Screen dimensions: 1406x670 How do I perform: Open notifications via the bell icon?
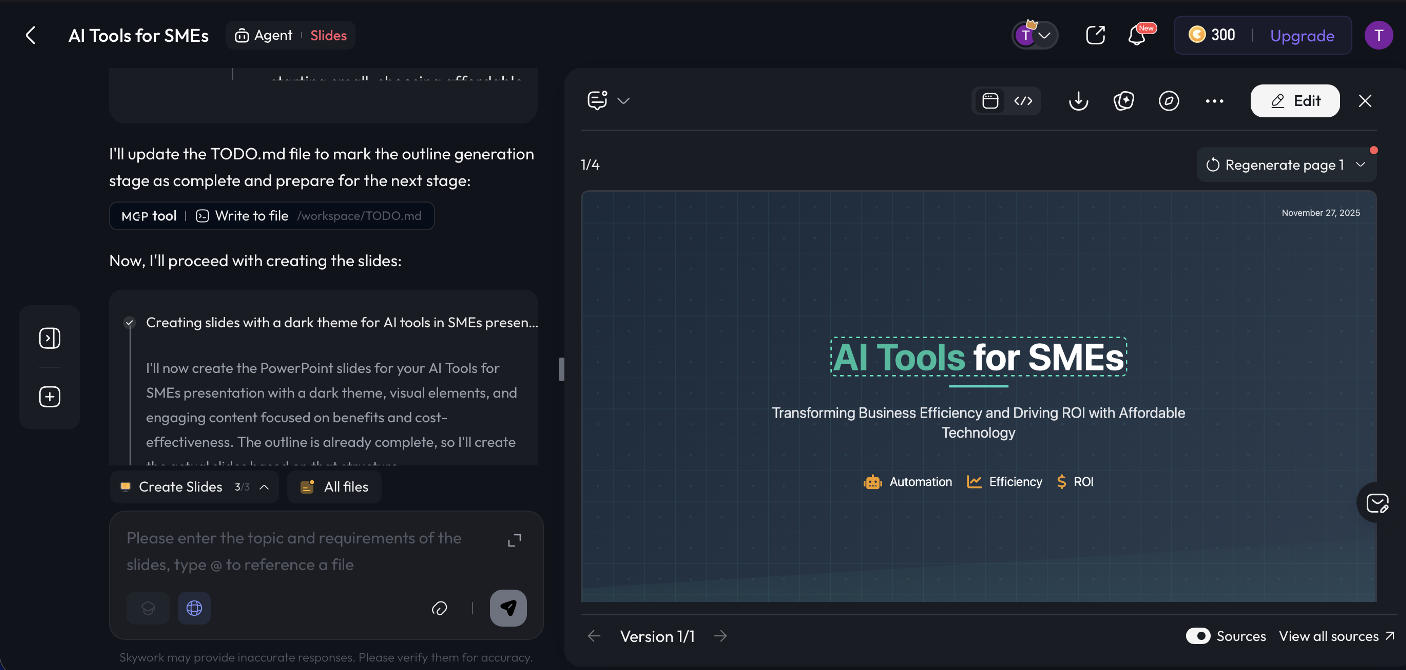[1137, 34]
